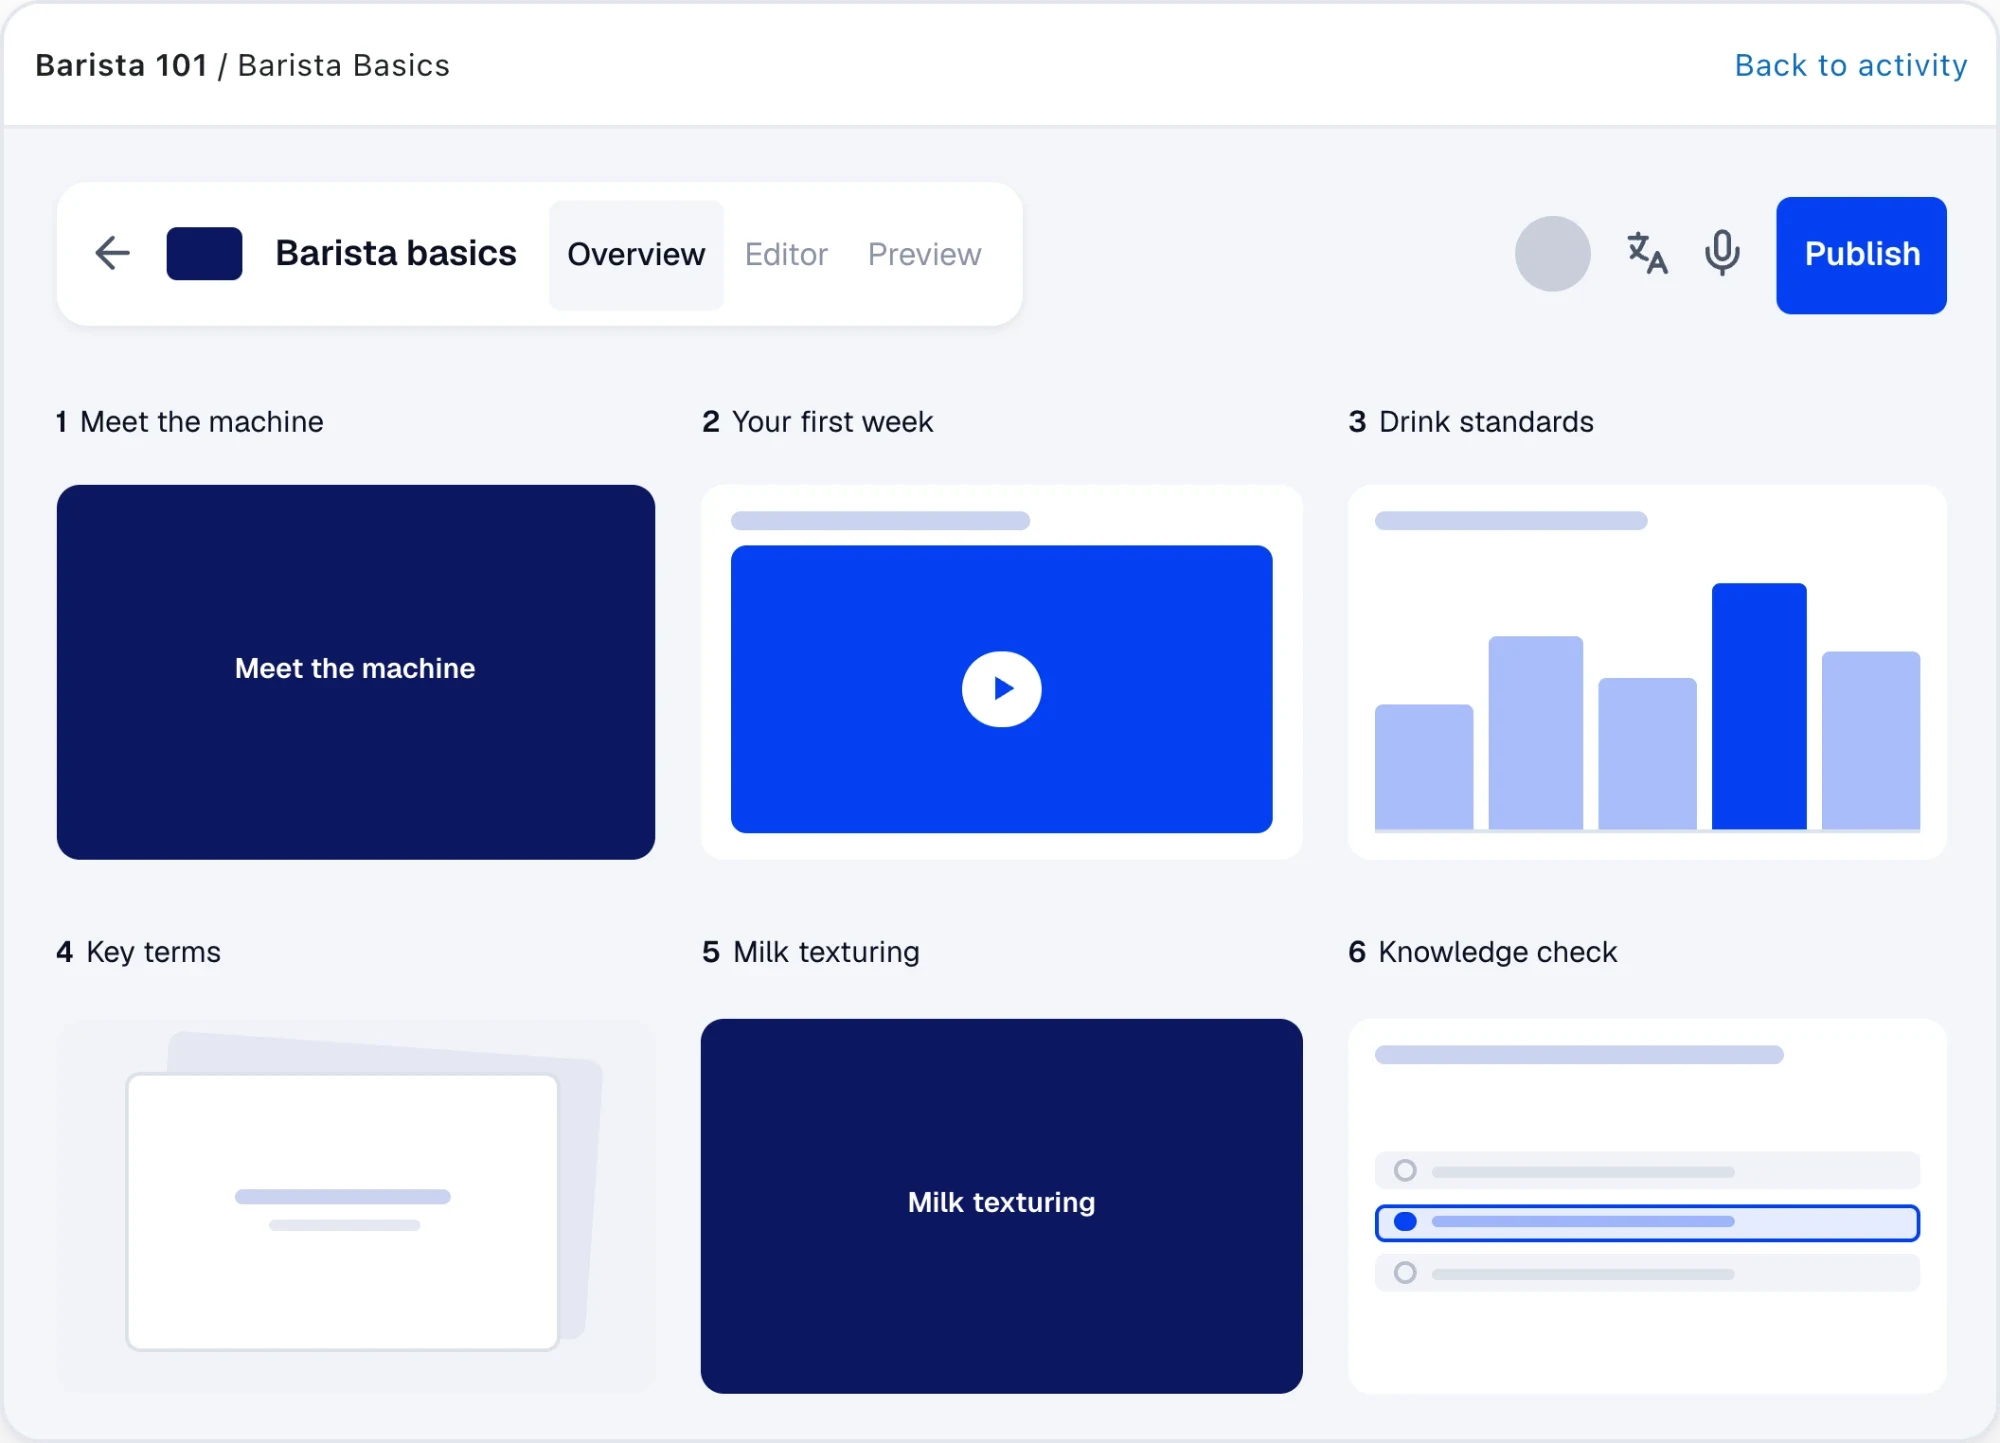
Task: Open the Drink standards chart thumbnail
Action: 1646,672
